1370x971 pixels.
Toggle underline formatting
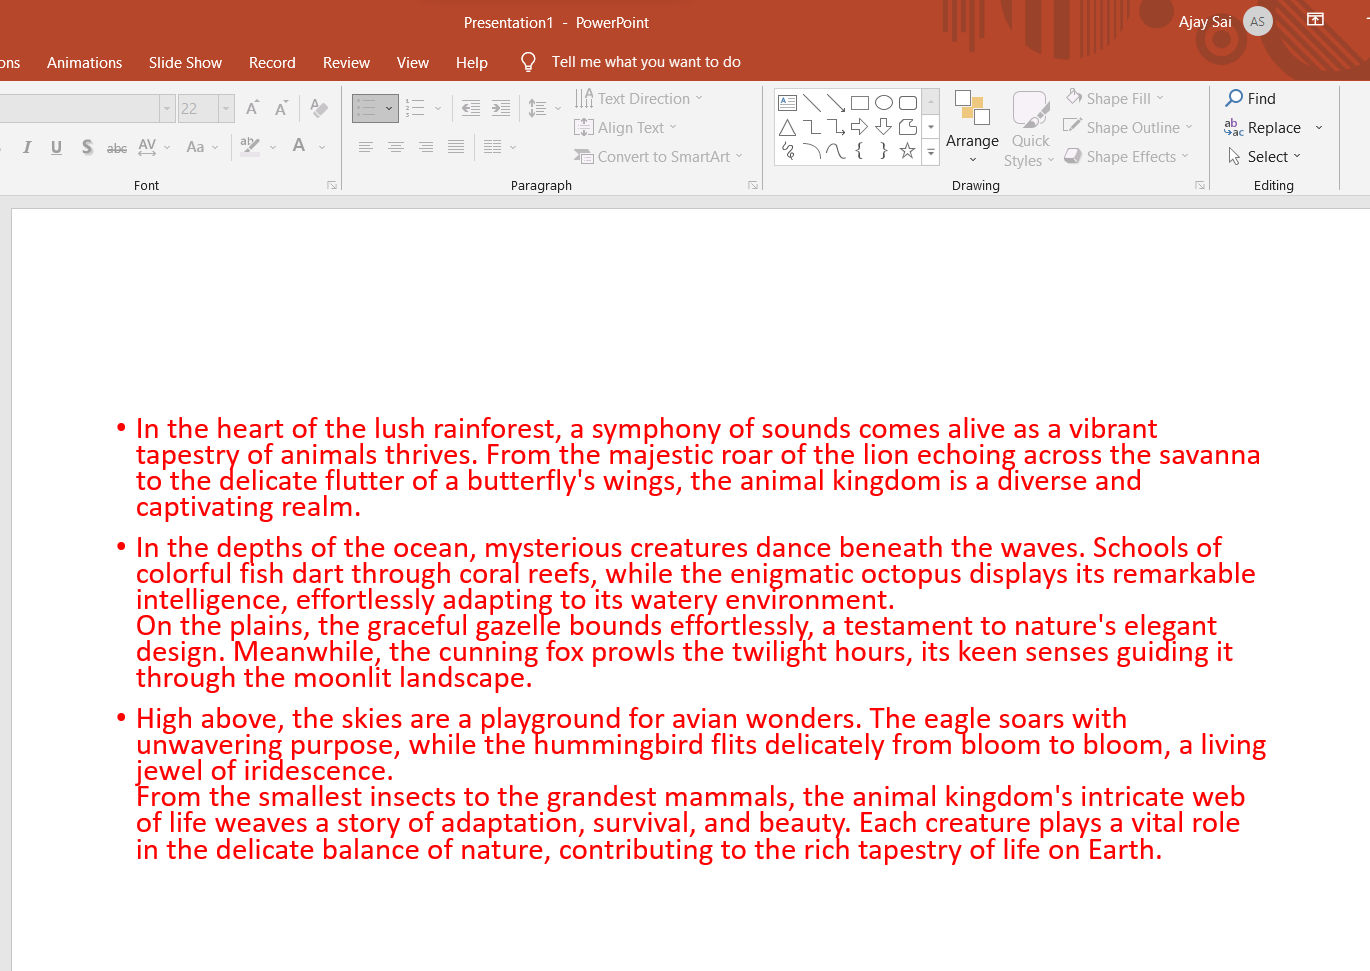(x=56, y=147)
